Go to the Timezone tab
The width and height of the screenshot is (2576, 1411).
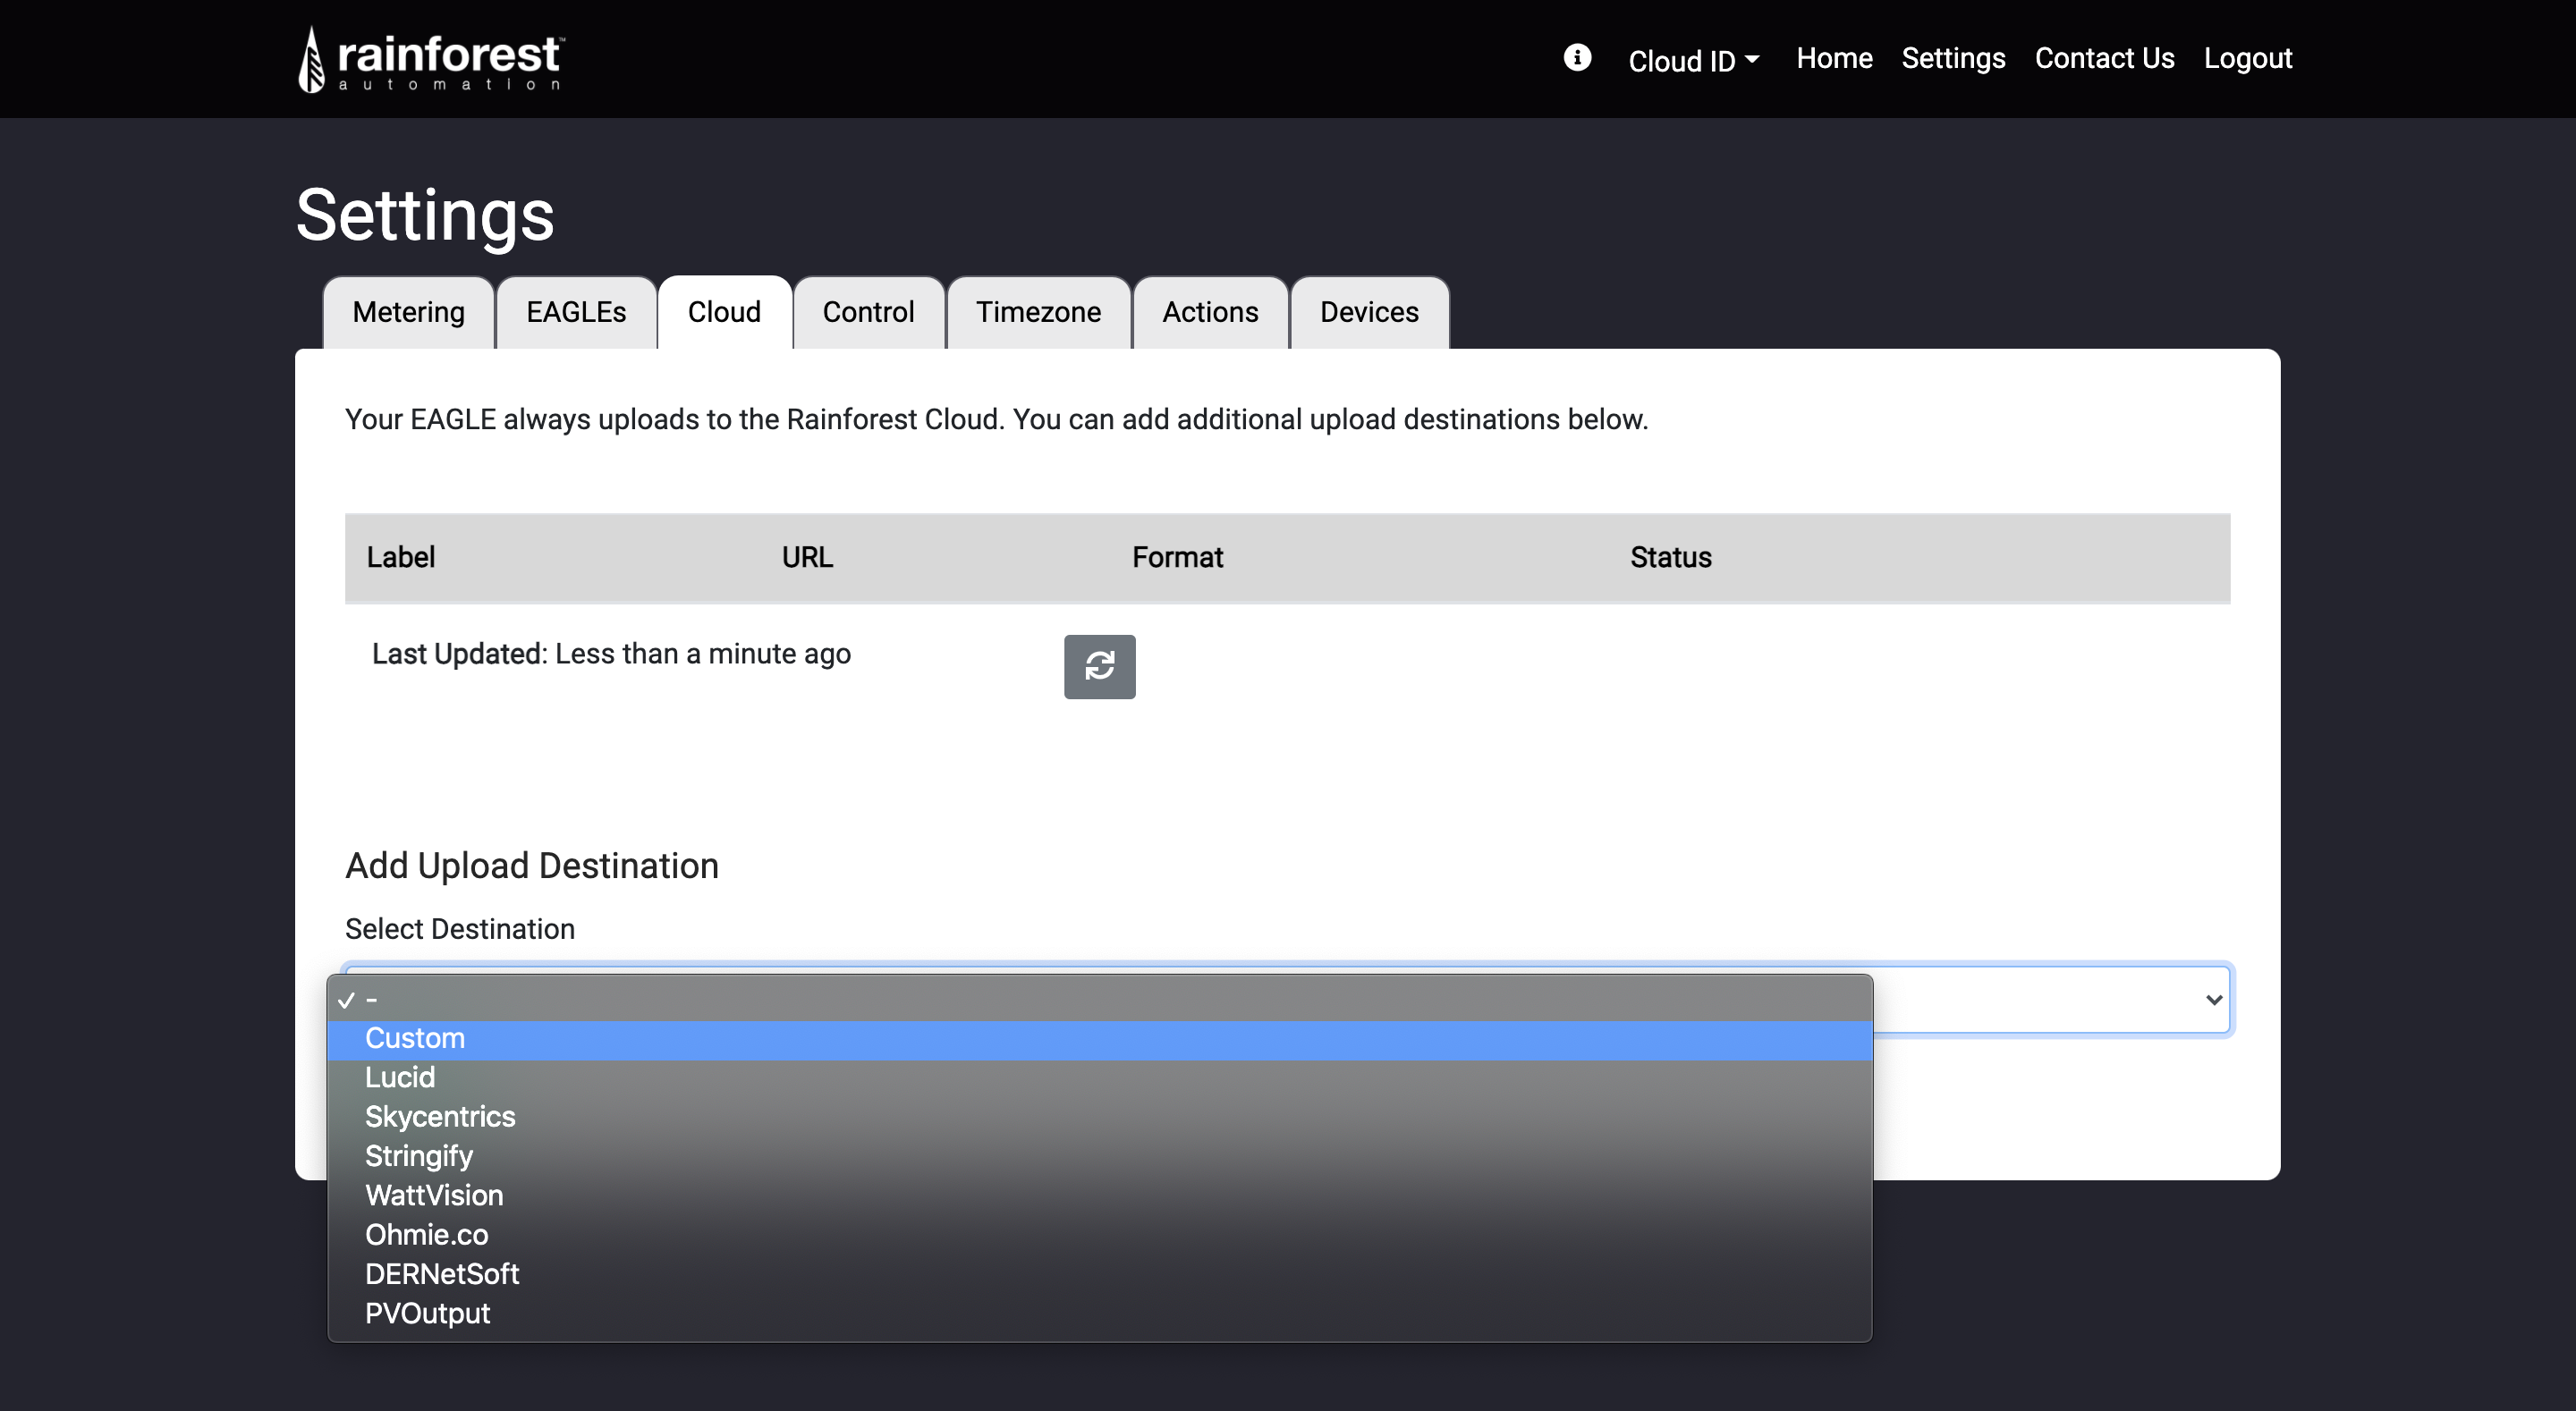coord(1038,312)
